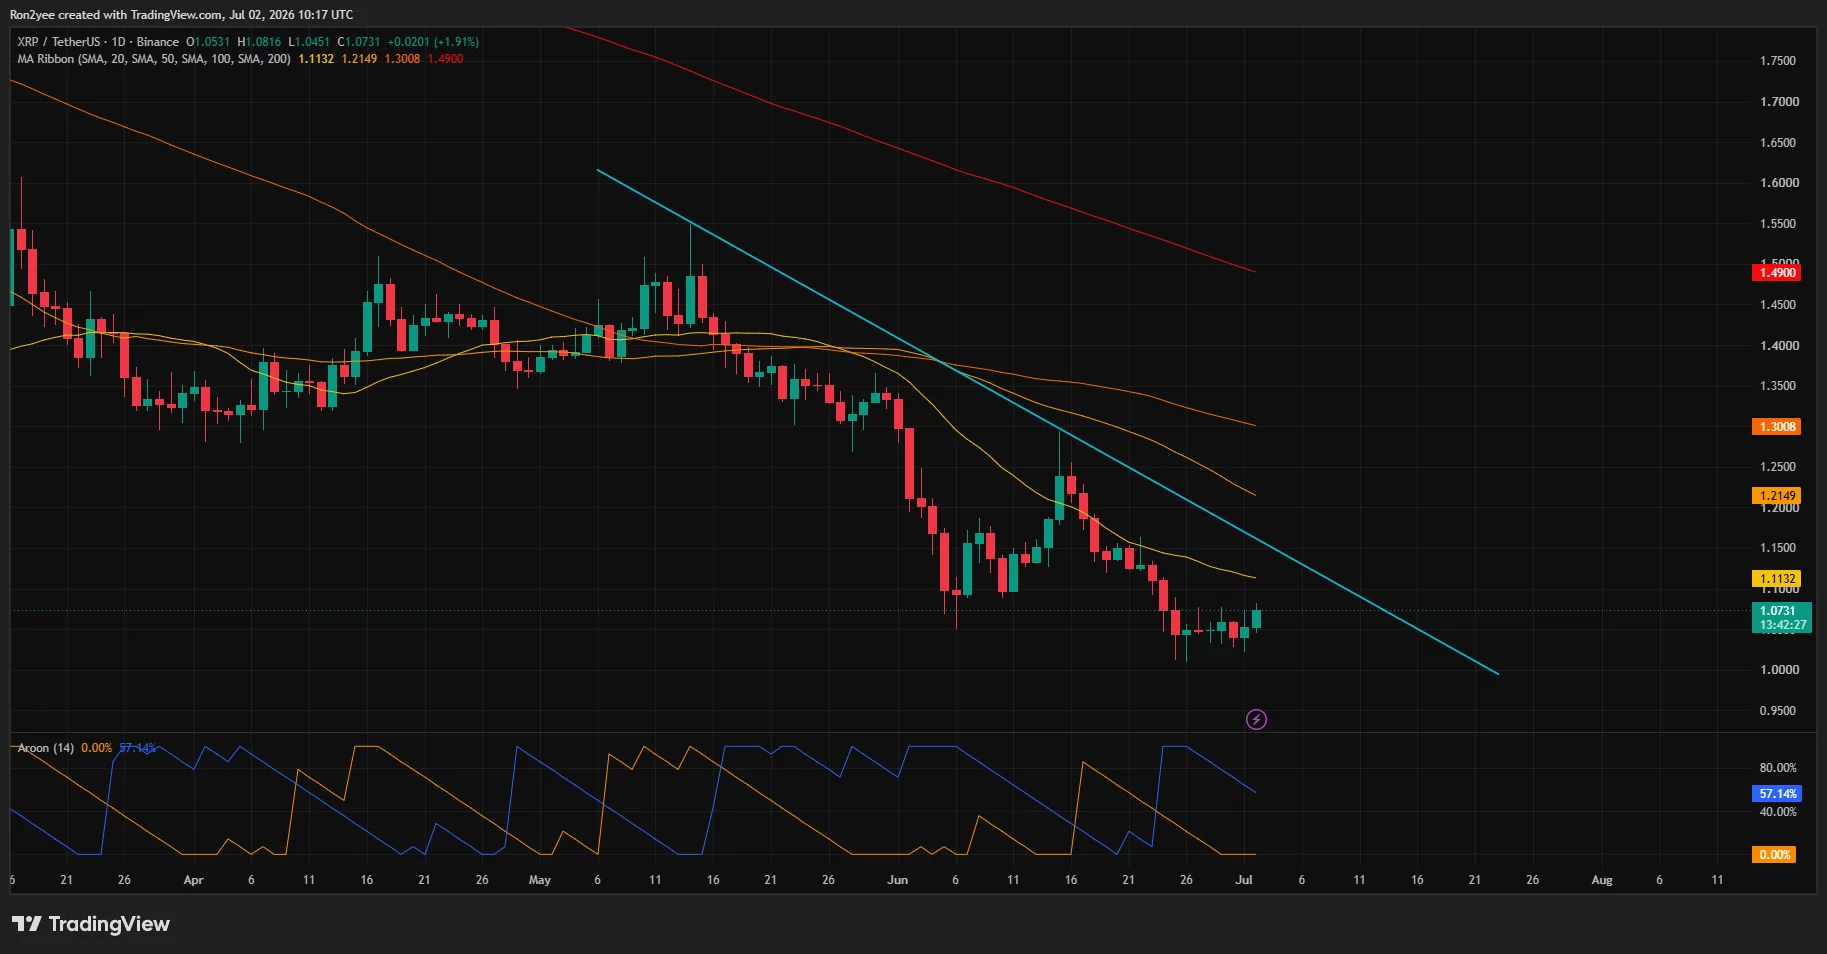Viewport: 1827px width, 954px height.
Task: Click the 1.4000 price scale label
Action: 1779,346
